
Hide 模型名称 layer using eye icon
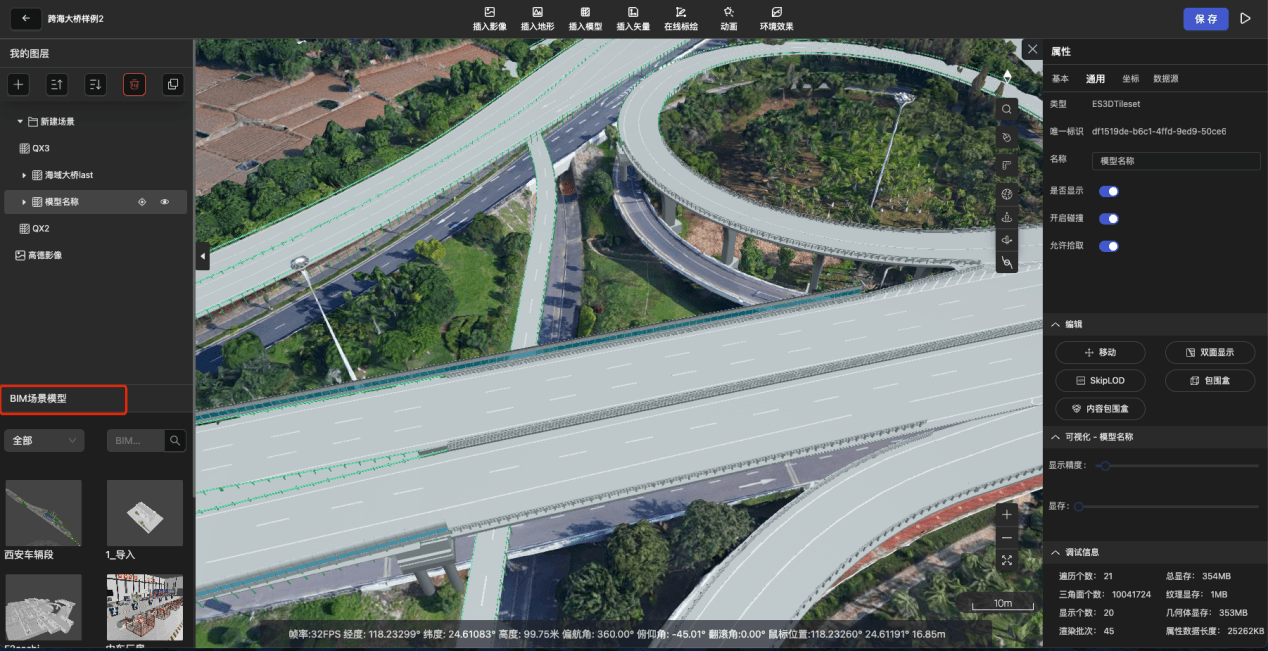tap(165, 202)
